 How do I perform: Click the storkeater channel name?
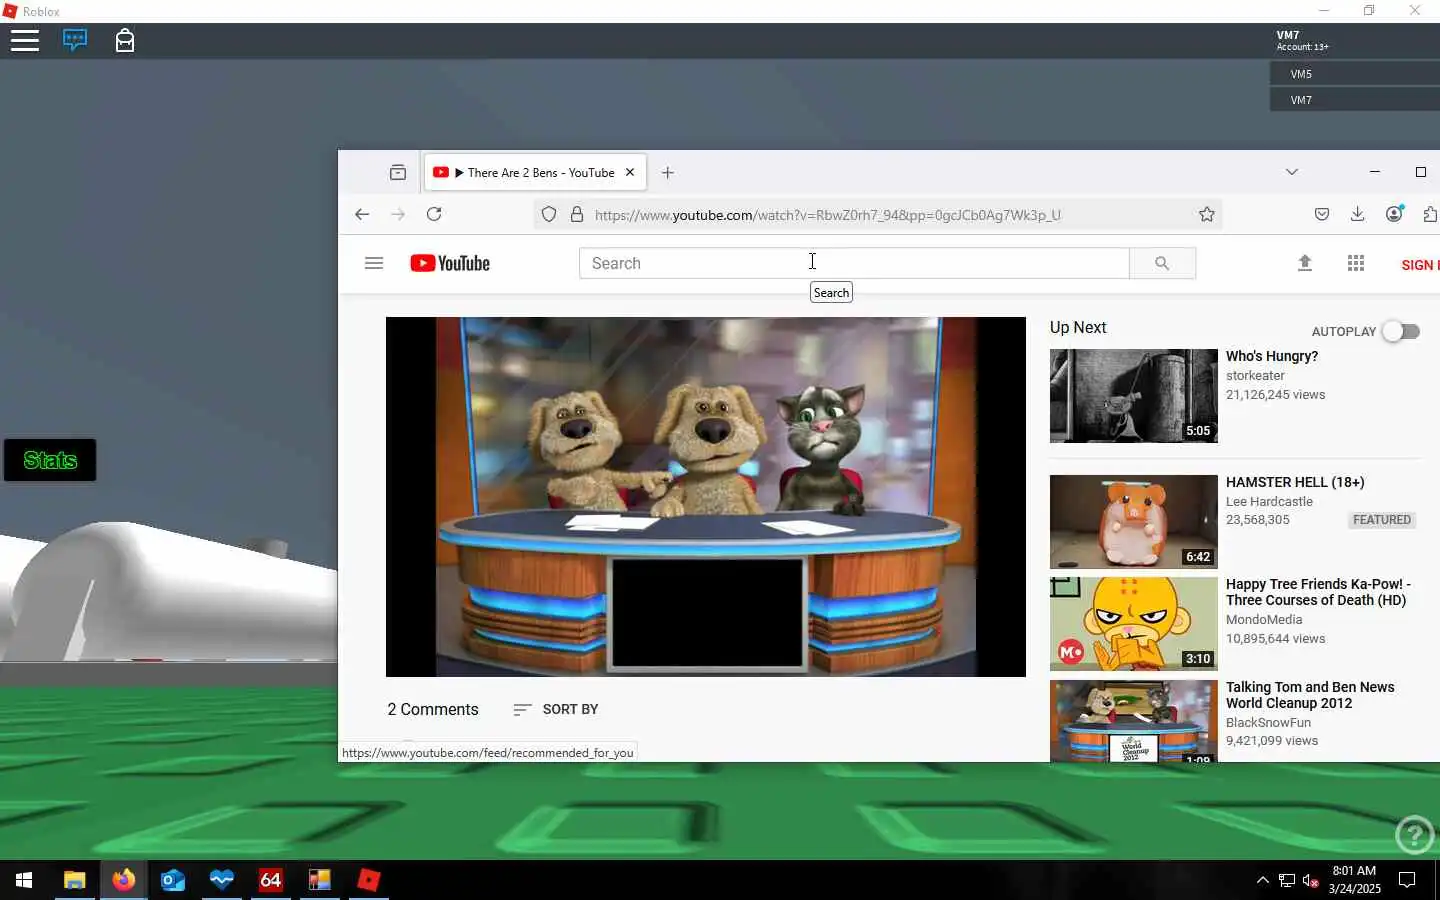pyautogui.click(x=1255, y=376)
